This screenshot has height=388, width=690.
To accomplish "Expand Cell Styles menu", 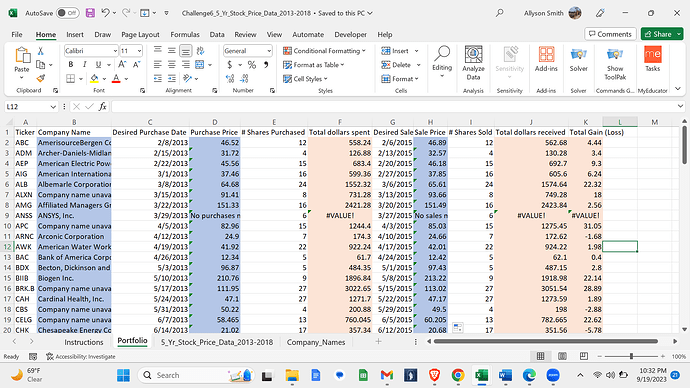I will point(305,79).
